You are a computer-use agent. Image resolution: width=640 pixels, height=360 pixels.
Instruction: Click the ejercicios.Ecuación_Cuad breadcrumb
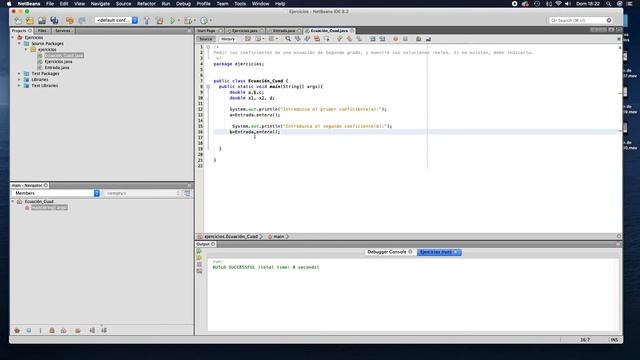coord(231,236)
